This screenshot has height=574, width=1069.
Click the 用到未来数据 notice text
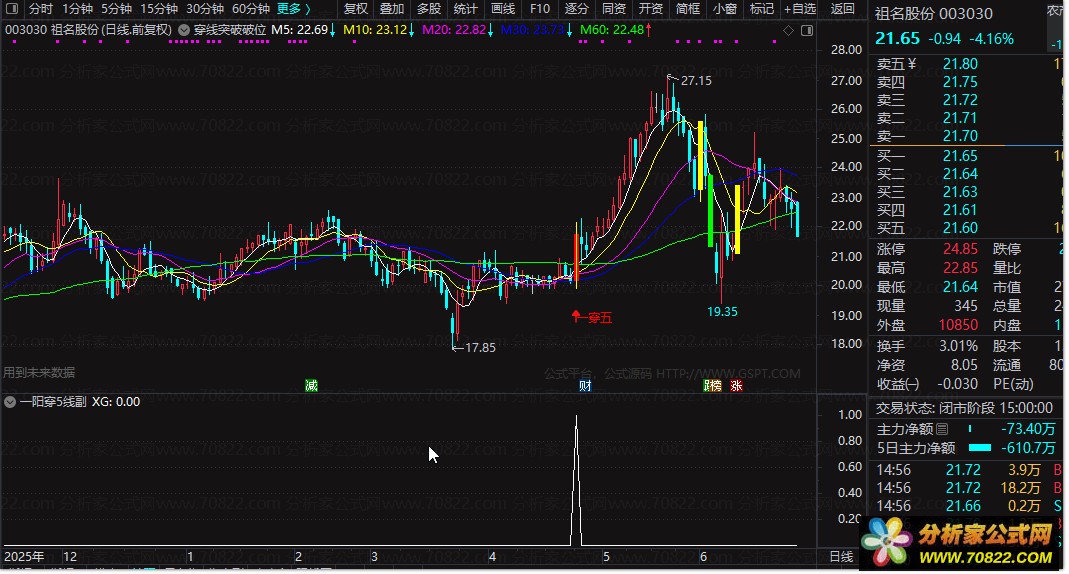pyautogui.click(x=39, y=372)
